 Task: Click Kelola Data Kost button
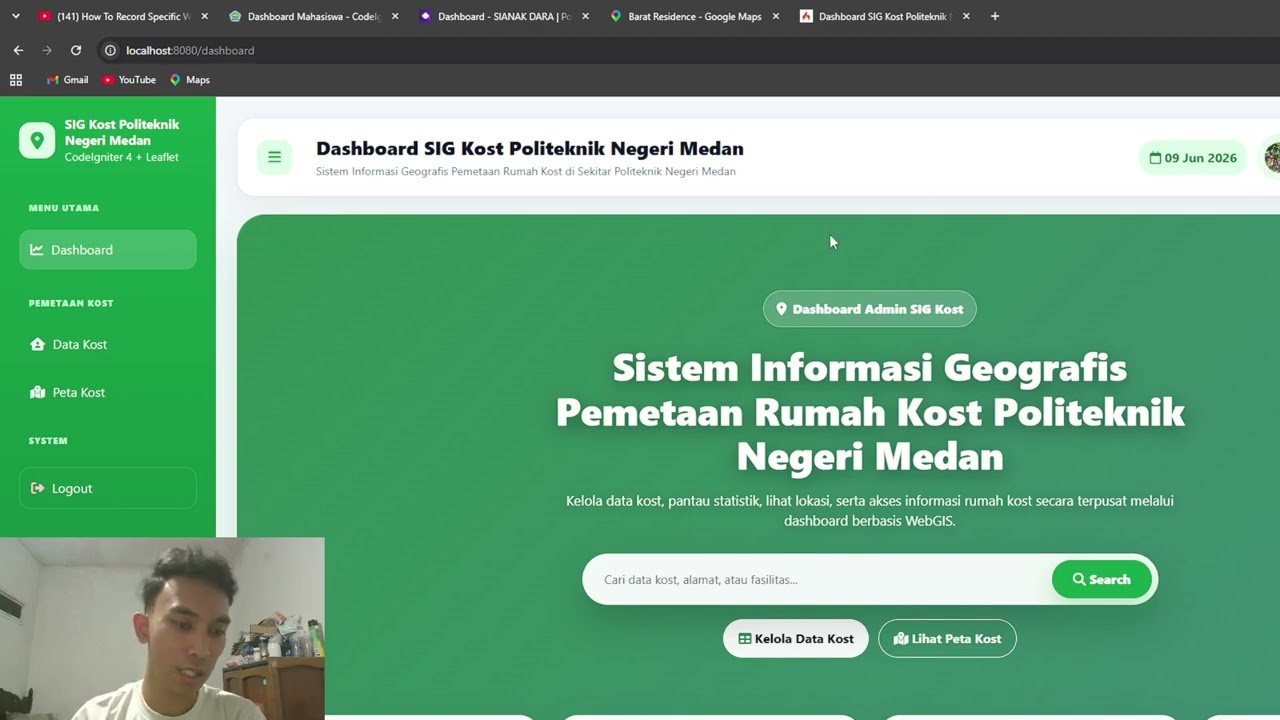(796, 638)
